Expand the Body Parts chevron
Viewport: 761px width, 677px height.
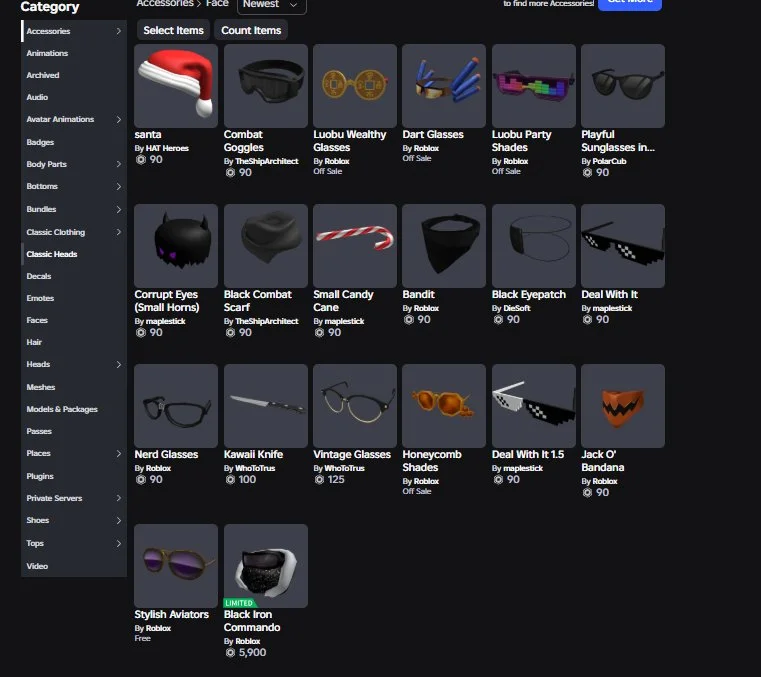click(118, 164)
